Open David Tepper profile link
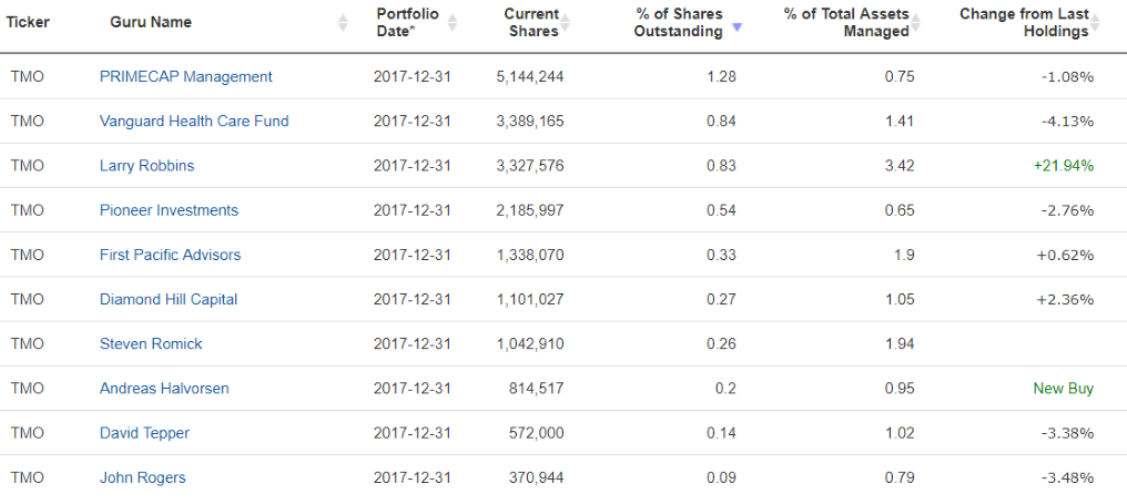1127x501 pixels. coord(144,433)
